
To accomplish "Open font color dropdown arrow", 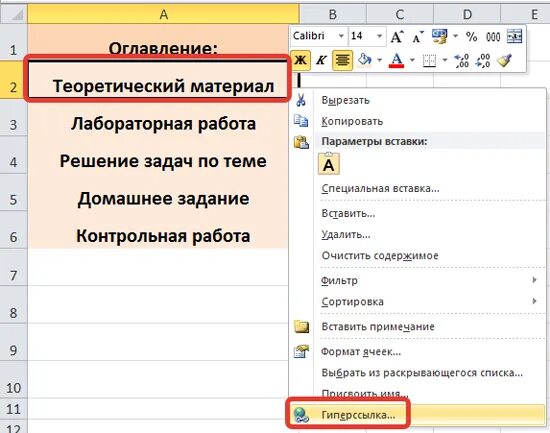I will [x=412, y=60].
